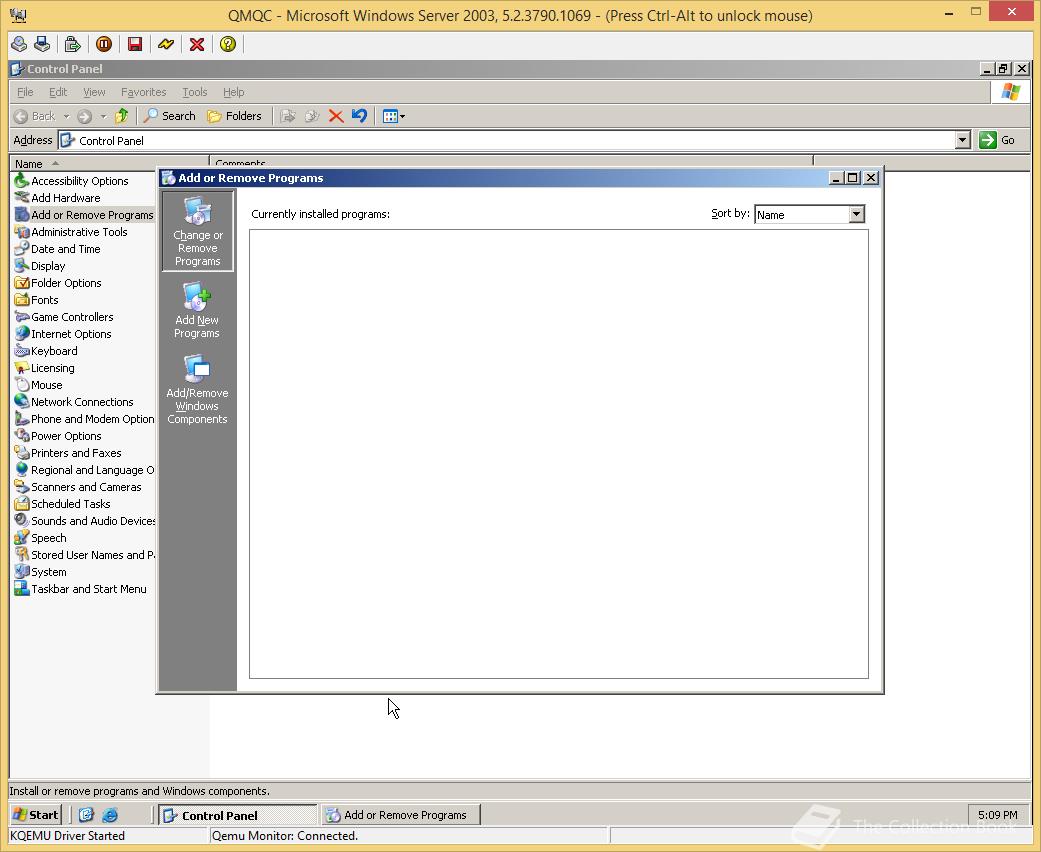The image size is (1041, 852).
Task: Open System control panel item
Action: pos(40,572)
